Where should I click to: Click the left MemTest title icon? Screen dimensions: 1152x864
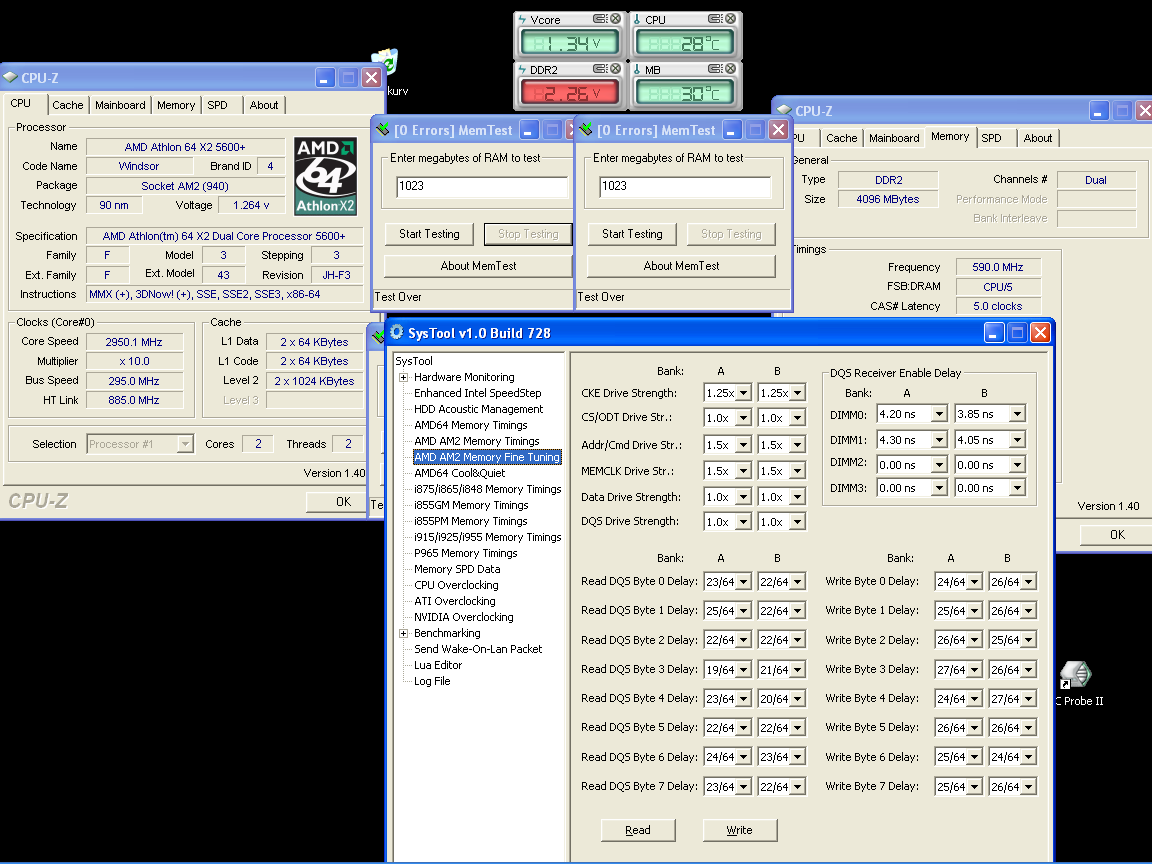tap(382, 130)
